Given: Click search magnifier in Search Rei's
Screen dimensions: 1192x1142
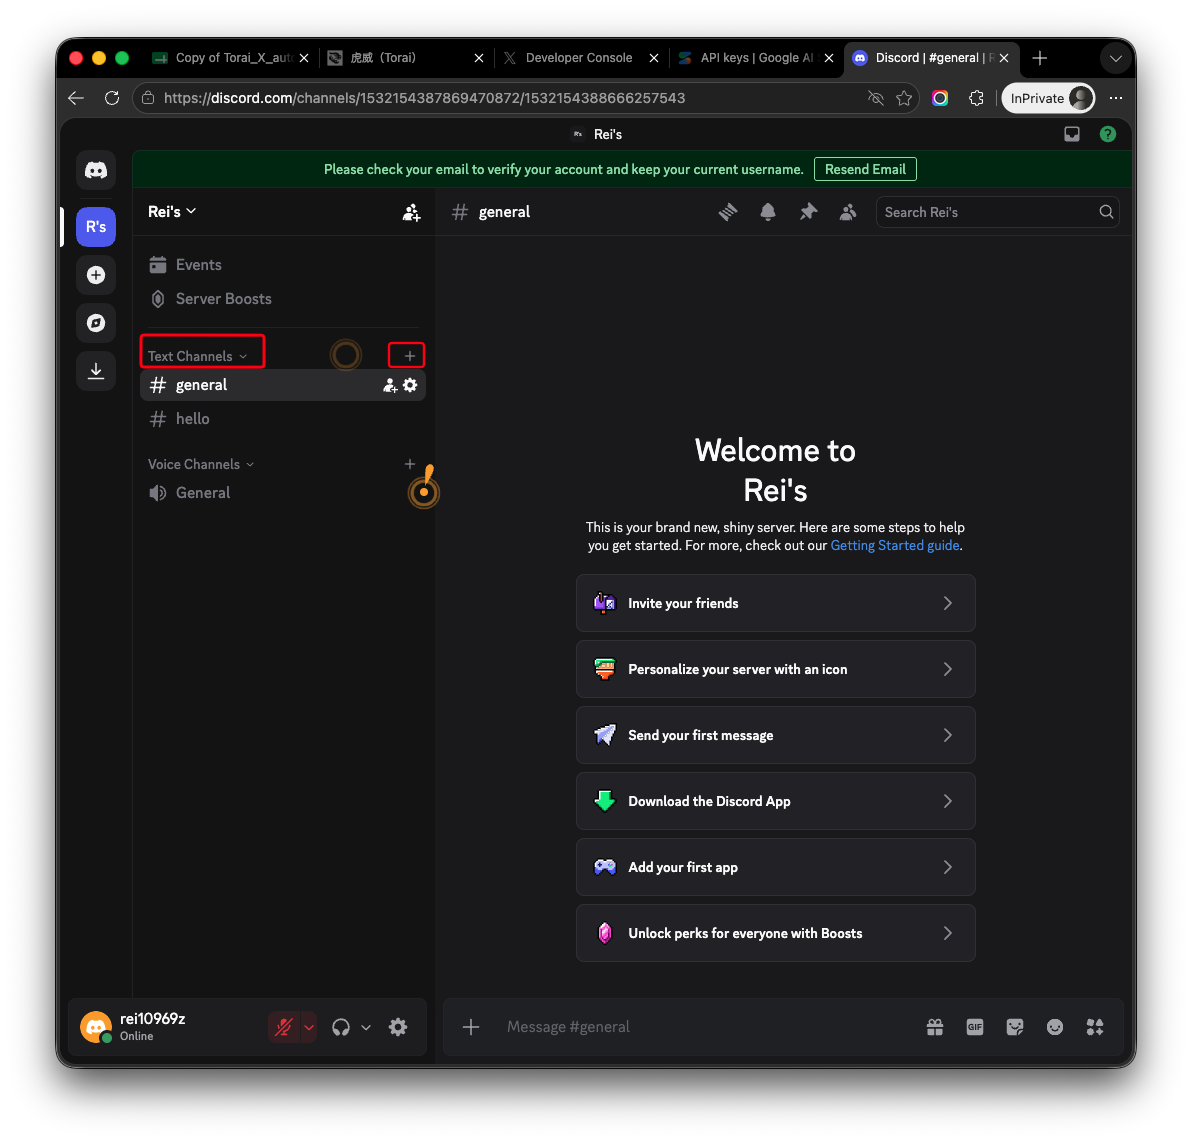Looking at the screenshot, I should pos(1106,212).
